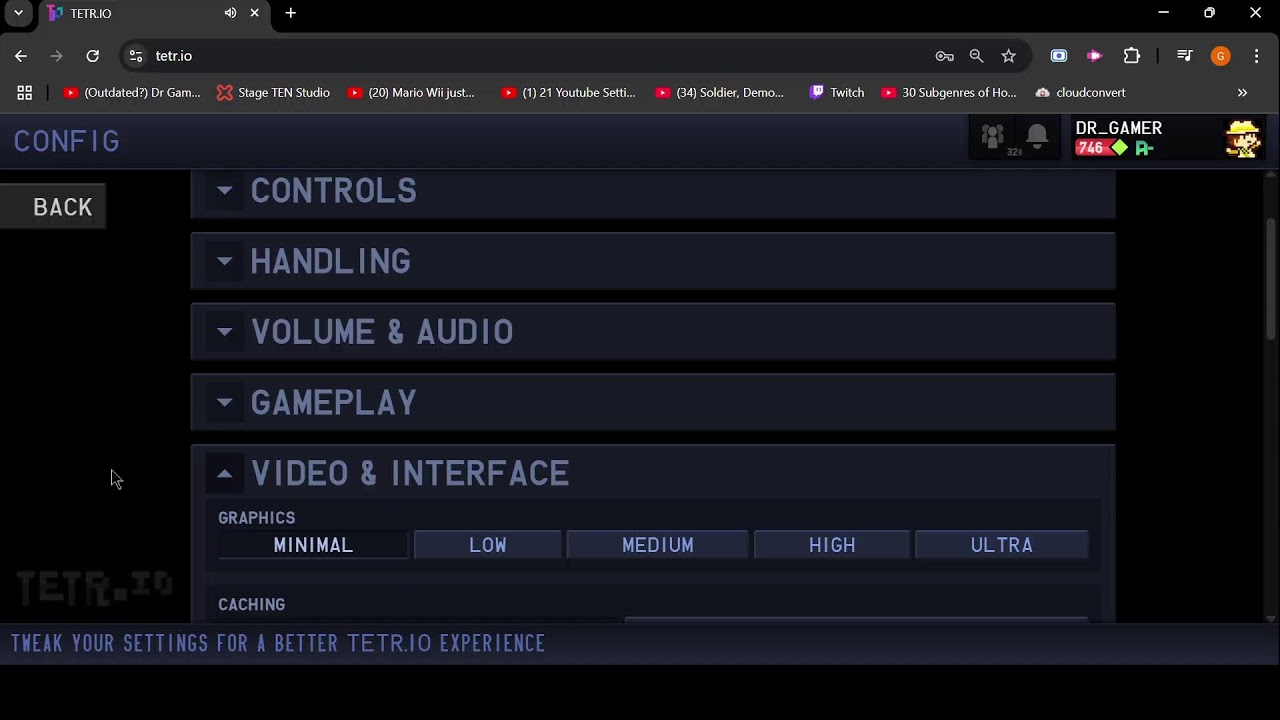Close the TETR.IO browser tab
1280x720 pixels.
click(255, 13)
